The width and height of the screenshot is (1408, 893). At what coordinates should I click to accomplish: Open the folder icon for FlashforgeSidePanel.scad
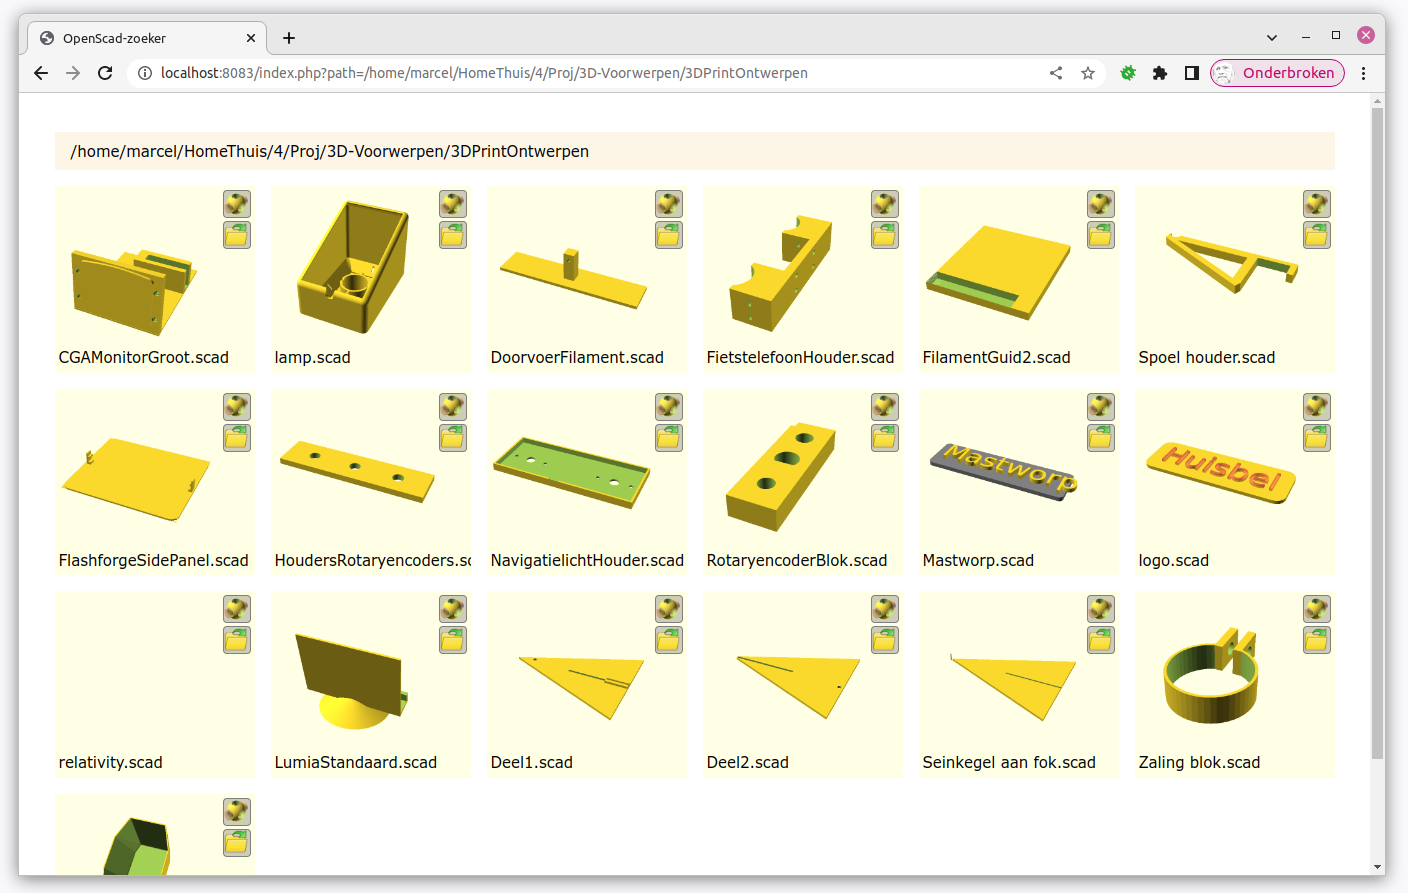pos(237,438)
